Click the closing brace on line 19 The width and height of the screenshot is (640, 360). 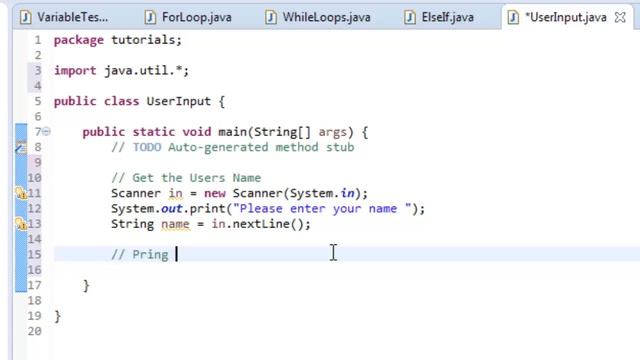[58, 316]
